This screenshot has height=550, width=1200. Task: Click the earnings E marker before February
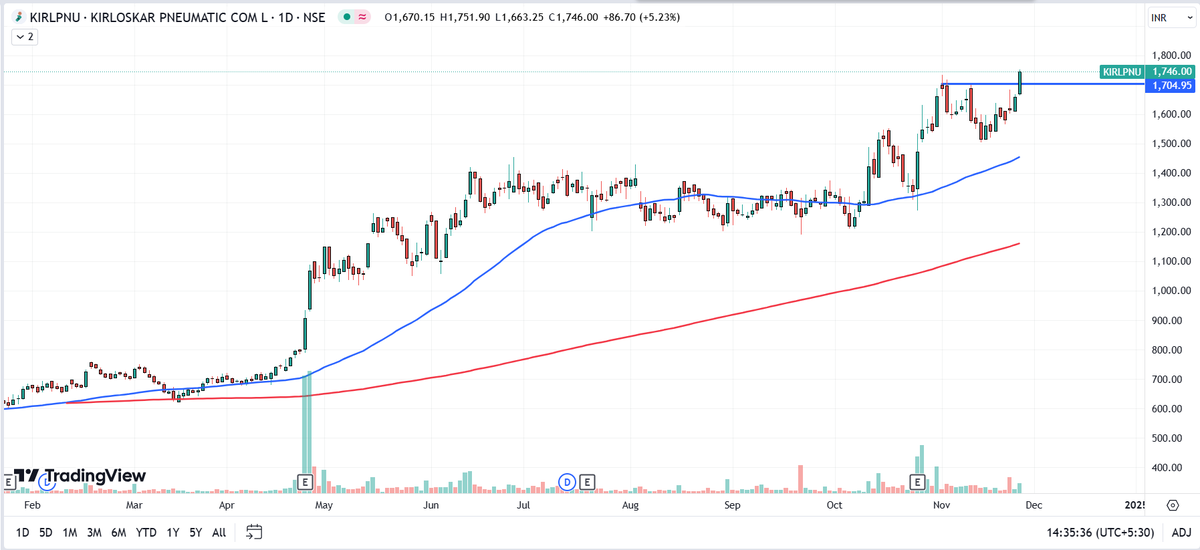coord(8,482)
